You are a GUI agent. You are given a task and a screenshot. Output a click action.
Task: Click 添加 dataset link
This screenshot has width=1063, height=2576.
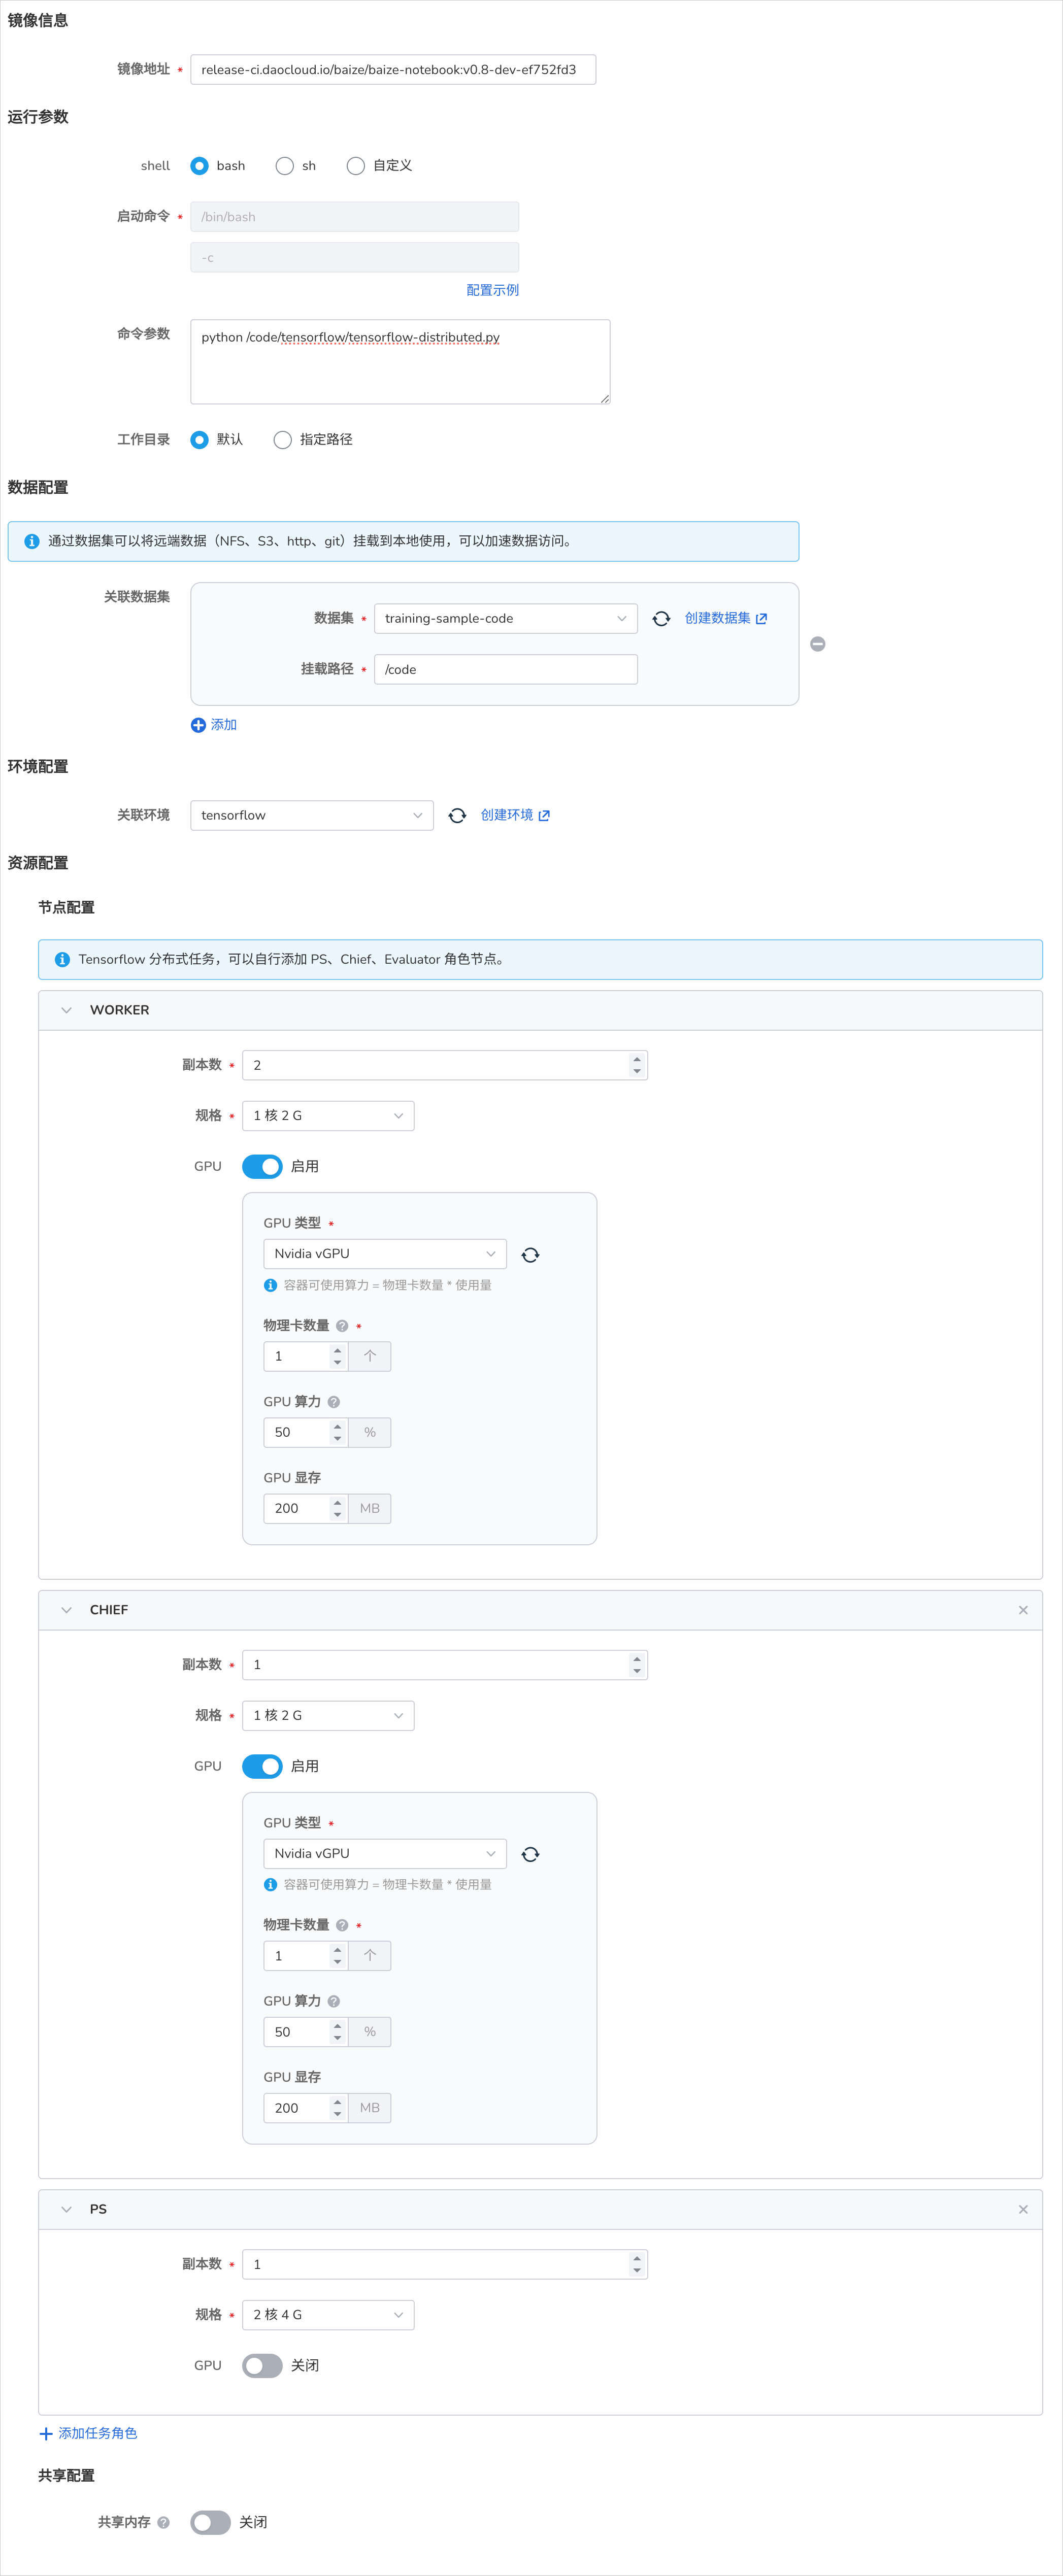(224, 725)
